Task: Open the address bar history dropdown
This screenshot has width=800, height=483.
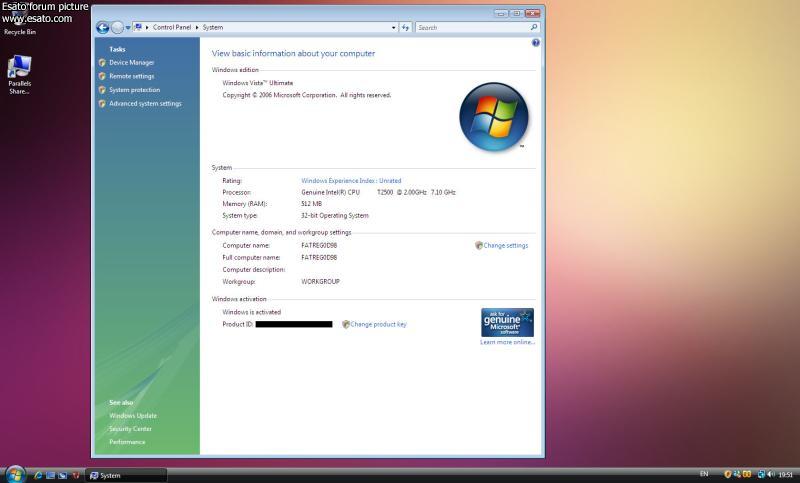Action: pos(393,28)
